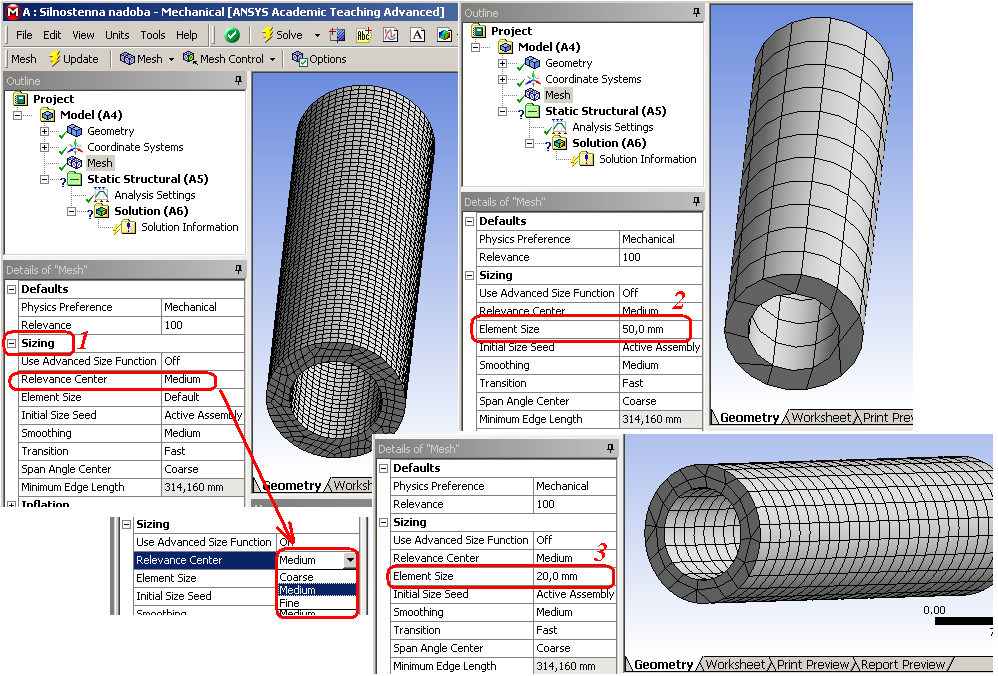Collapse Solution (A6) in upper-right Outline
Screen dimensions: 998x676
click(529, 143)
